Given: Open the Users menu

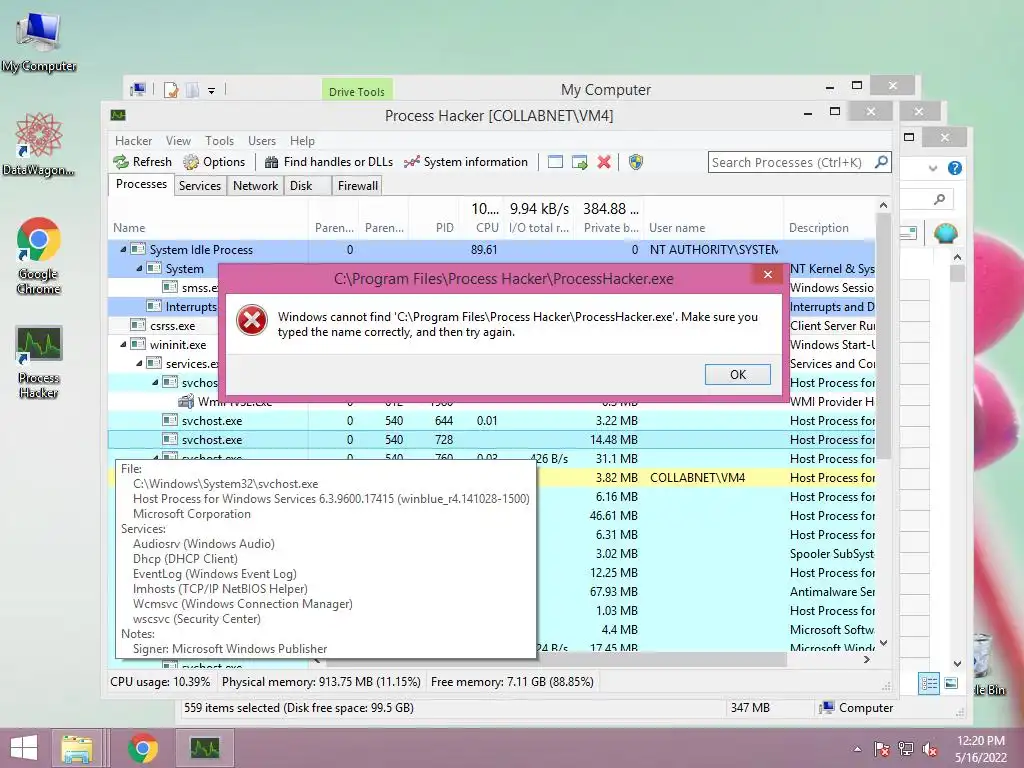Looking at the screenshot, I should coord(262,140).
